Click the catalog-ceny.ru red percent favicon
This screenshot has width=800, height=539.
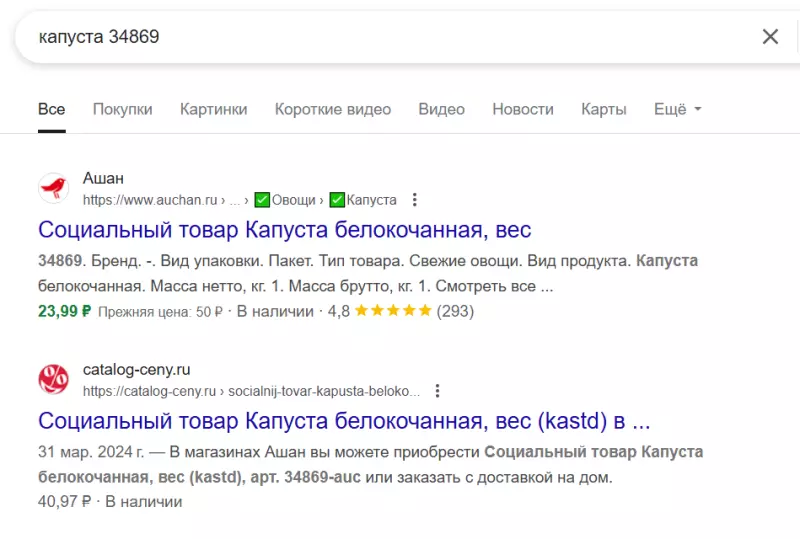53,379
